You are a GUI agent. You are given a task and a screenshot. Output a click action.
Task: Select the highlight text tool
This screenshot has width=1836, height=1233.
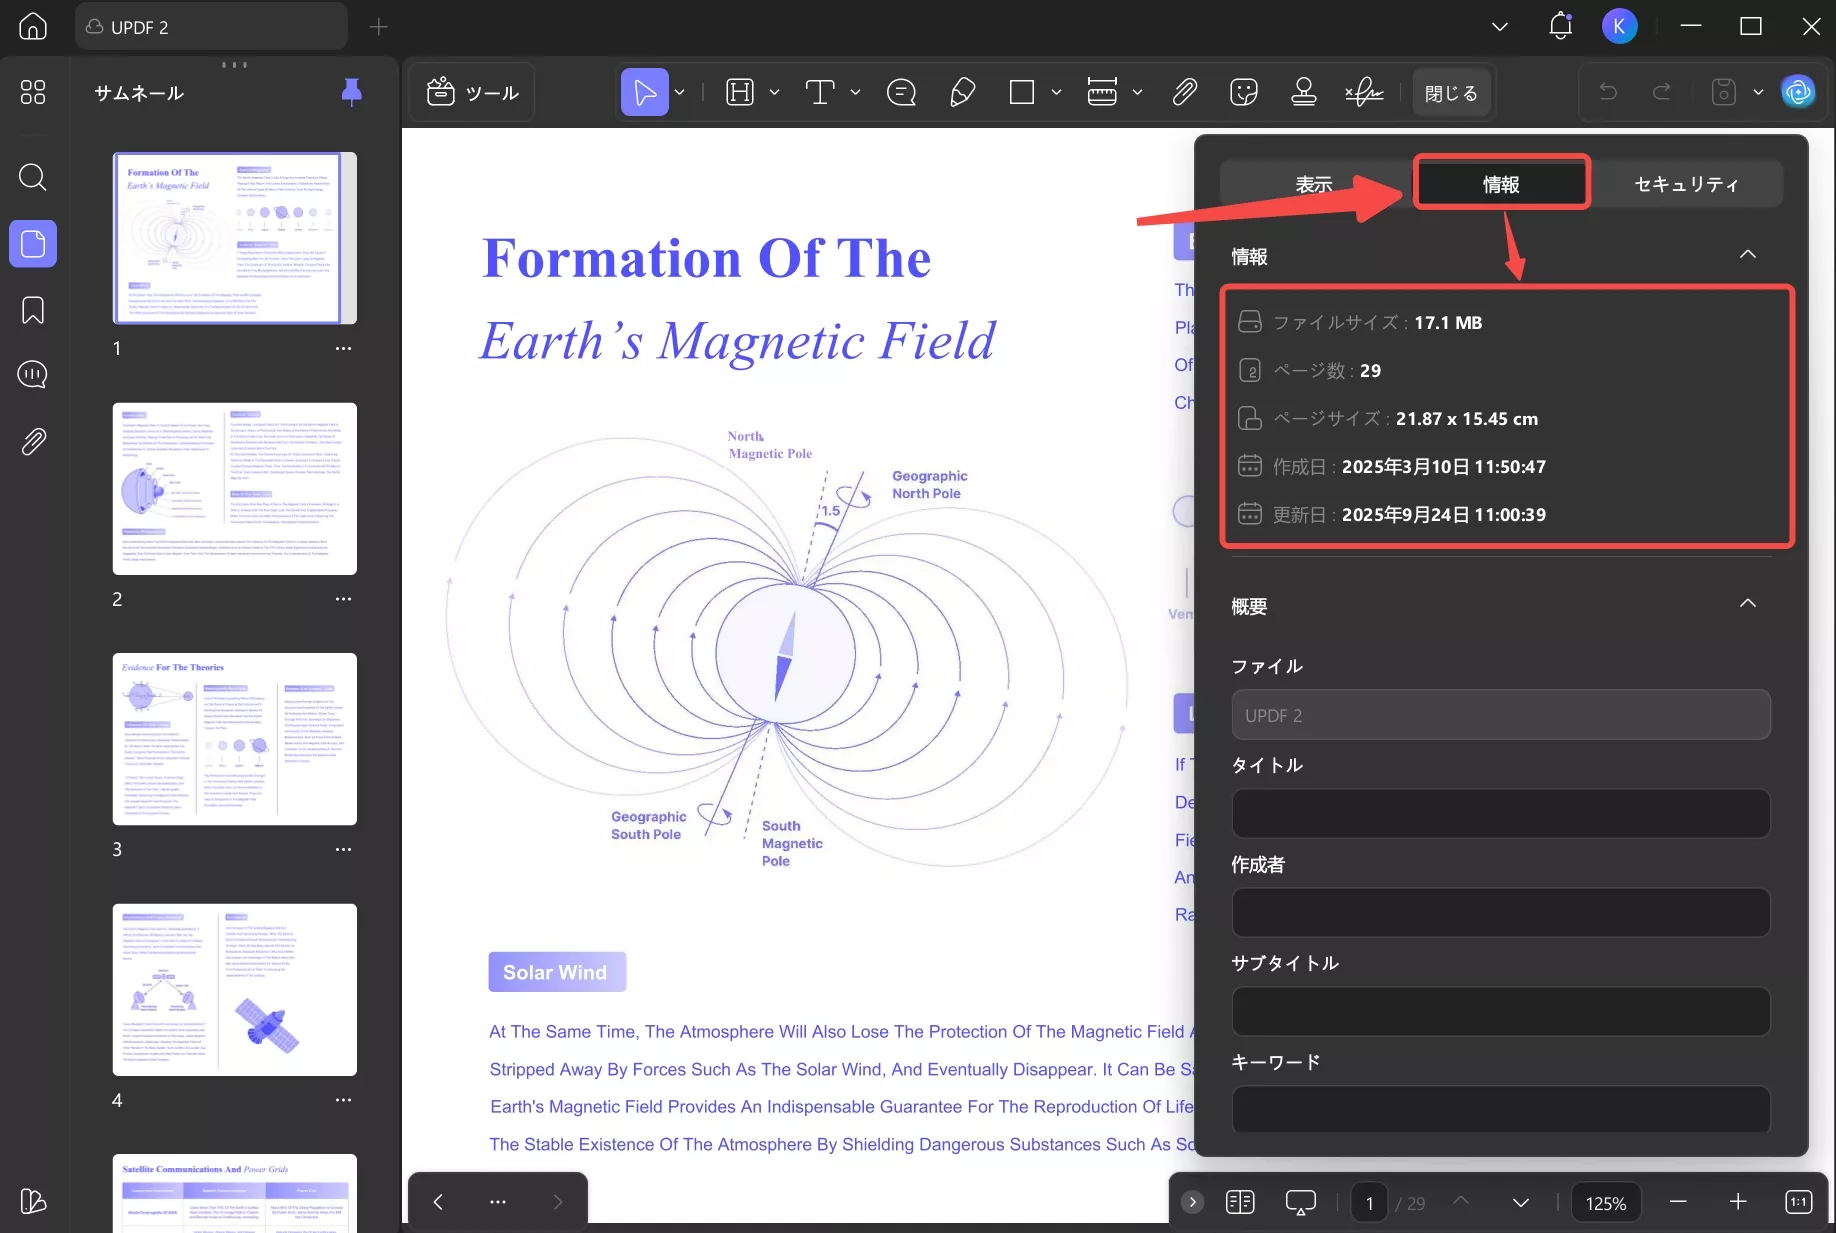[x=740, y=93]
